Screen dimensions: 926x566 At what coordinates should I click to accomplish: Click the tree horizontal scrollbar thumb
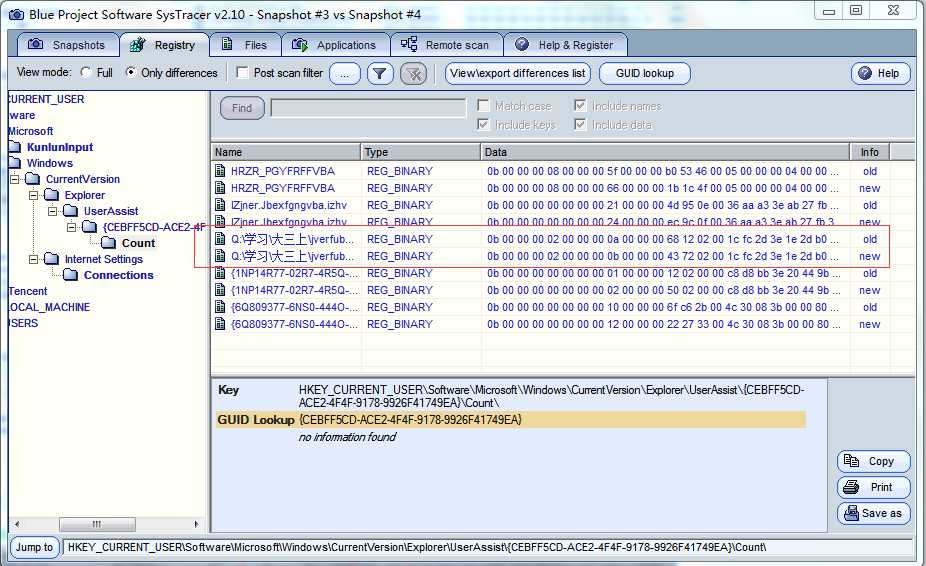(97, 524)
